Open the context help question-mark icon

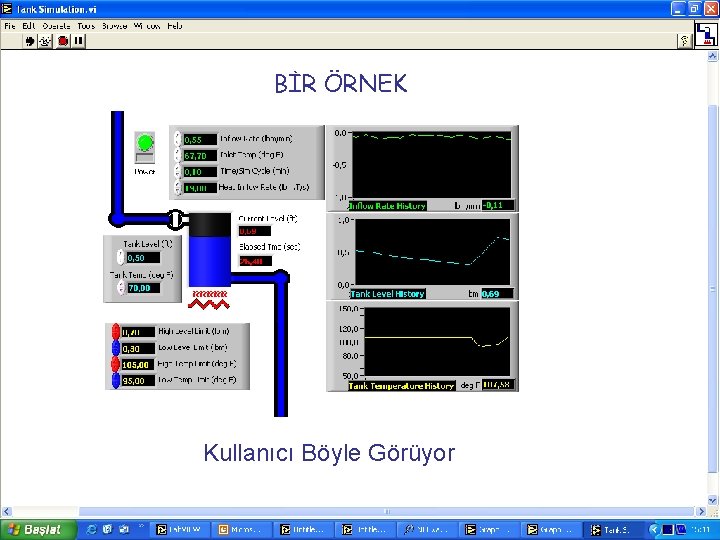(685, 41)
